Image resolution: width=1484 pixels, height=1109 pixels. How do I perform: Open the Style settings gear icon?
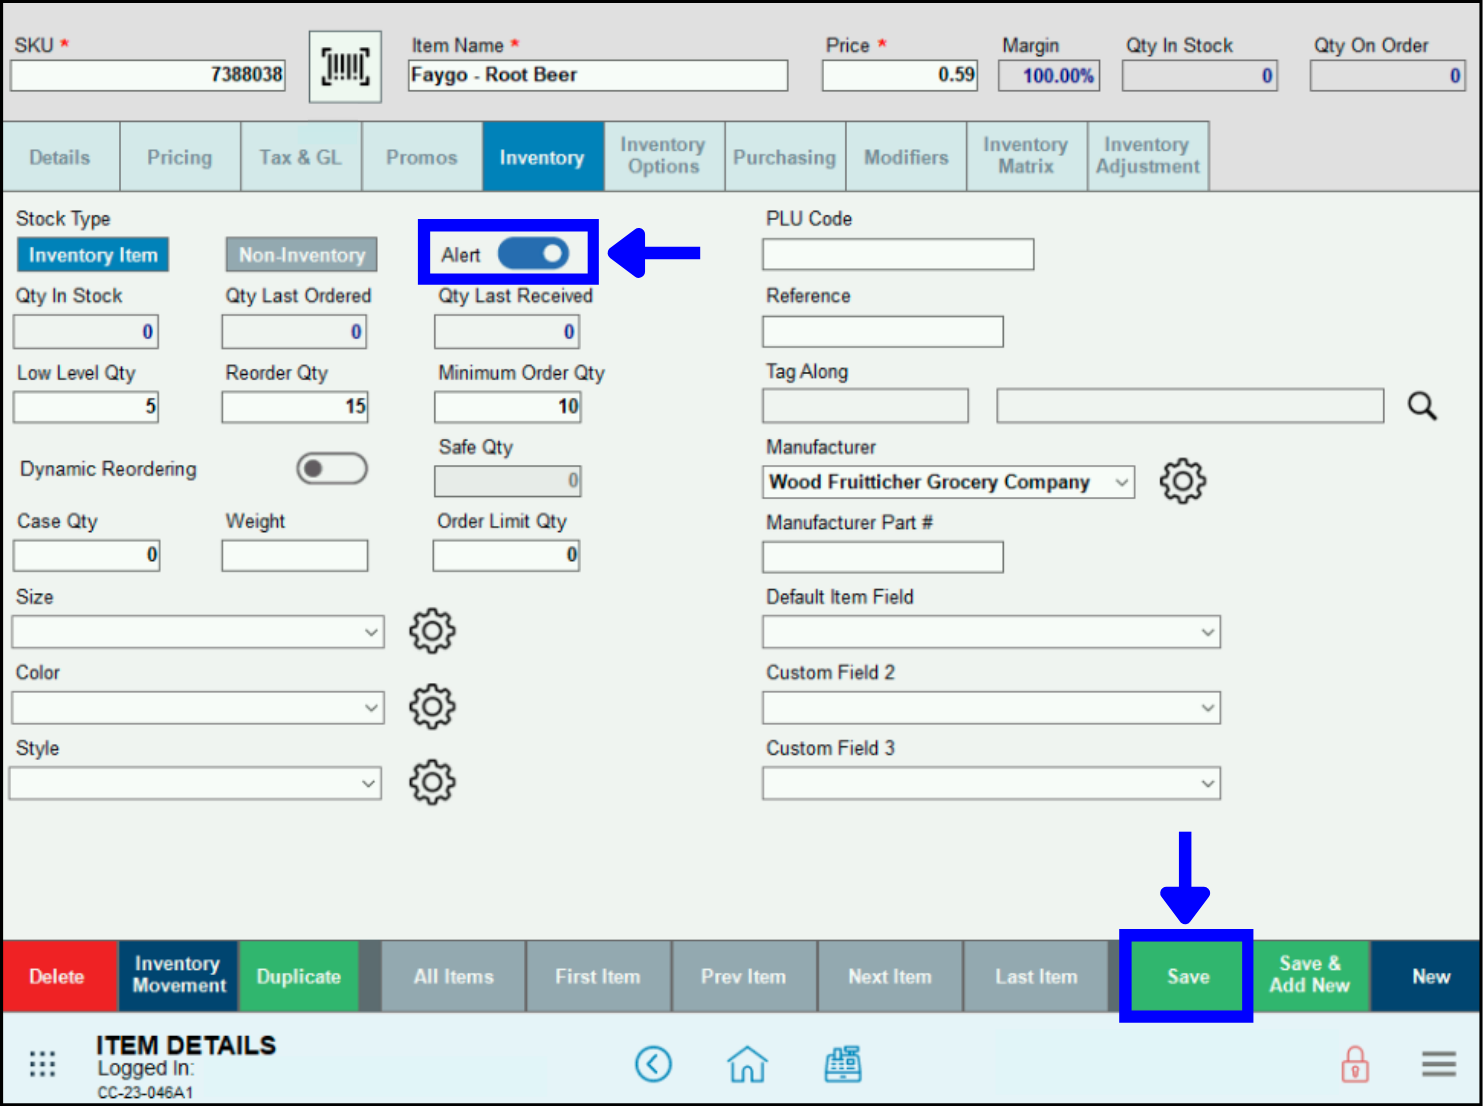431,783
